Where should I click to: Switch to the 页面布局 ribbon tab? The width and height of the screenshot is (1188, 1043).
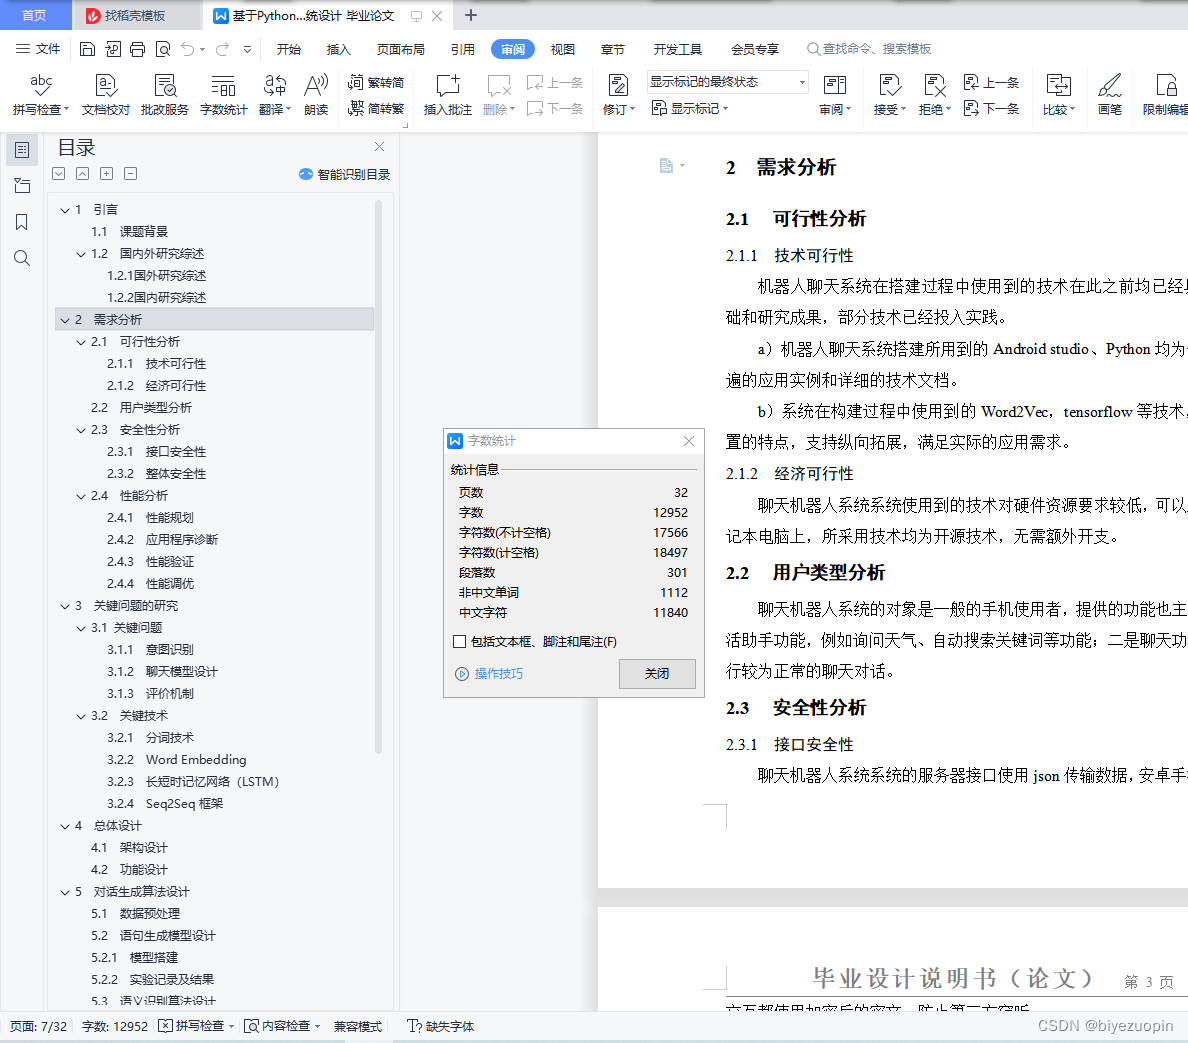coord(400,48)
